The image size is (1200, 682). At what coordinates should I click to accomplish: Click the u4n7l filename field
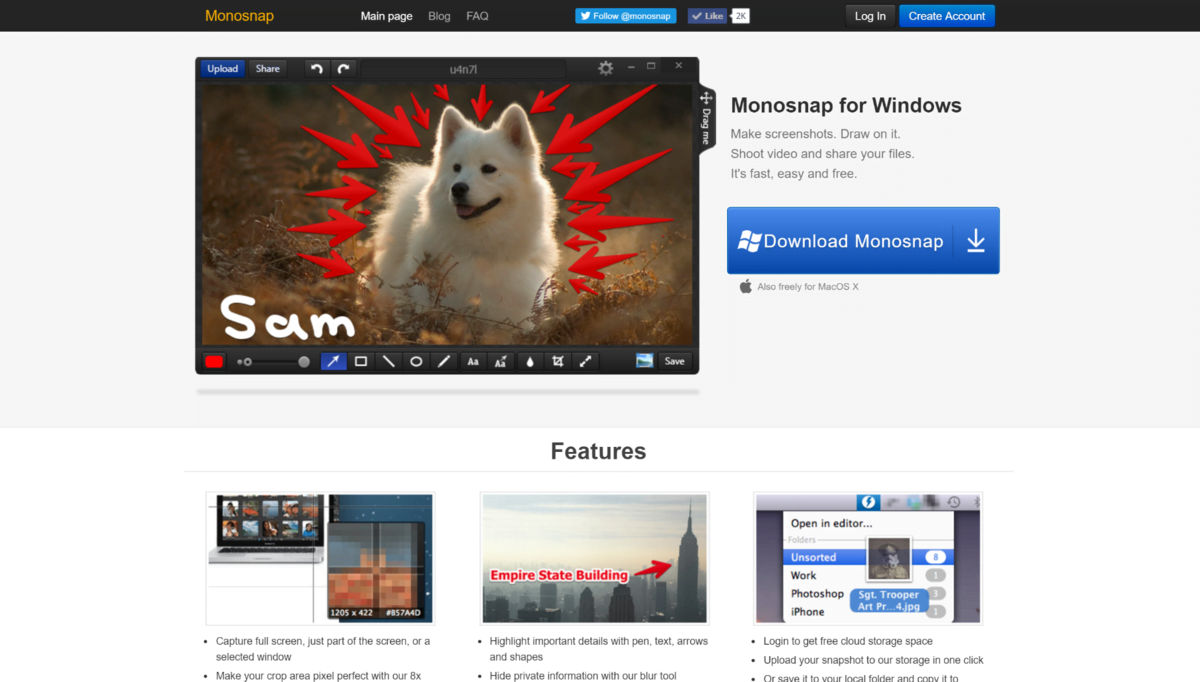coord(464,69)
